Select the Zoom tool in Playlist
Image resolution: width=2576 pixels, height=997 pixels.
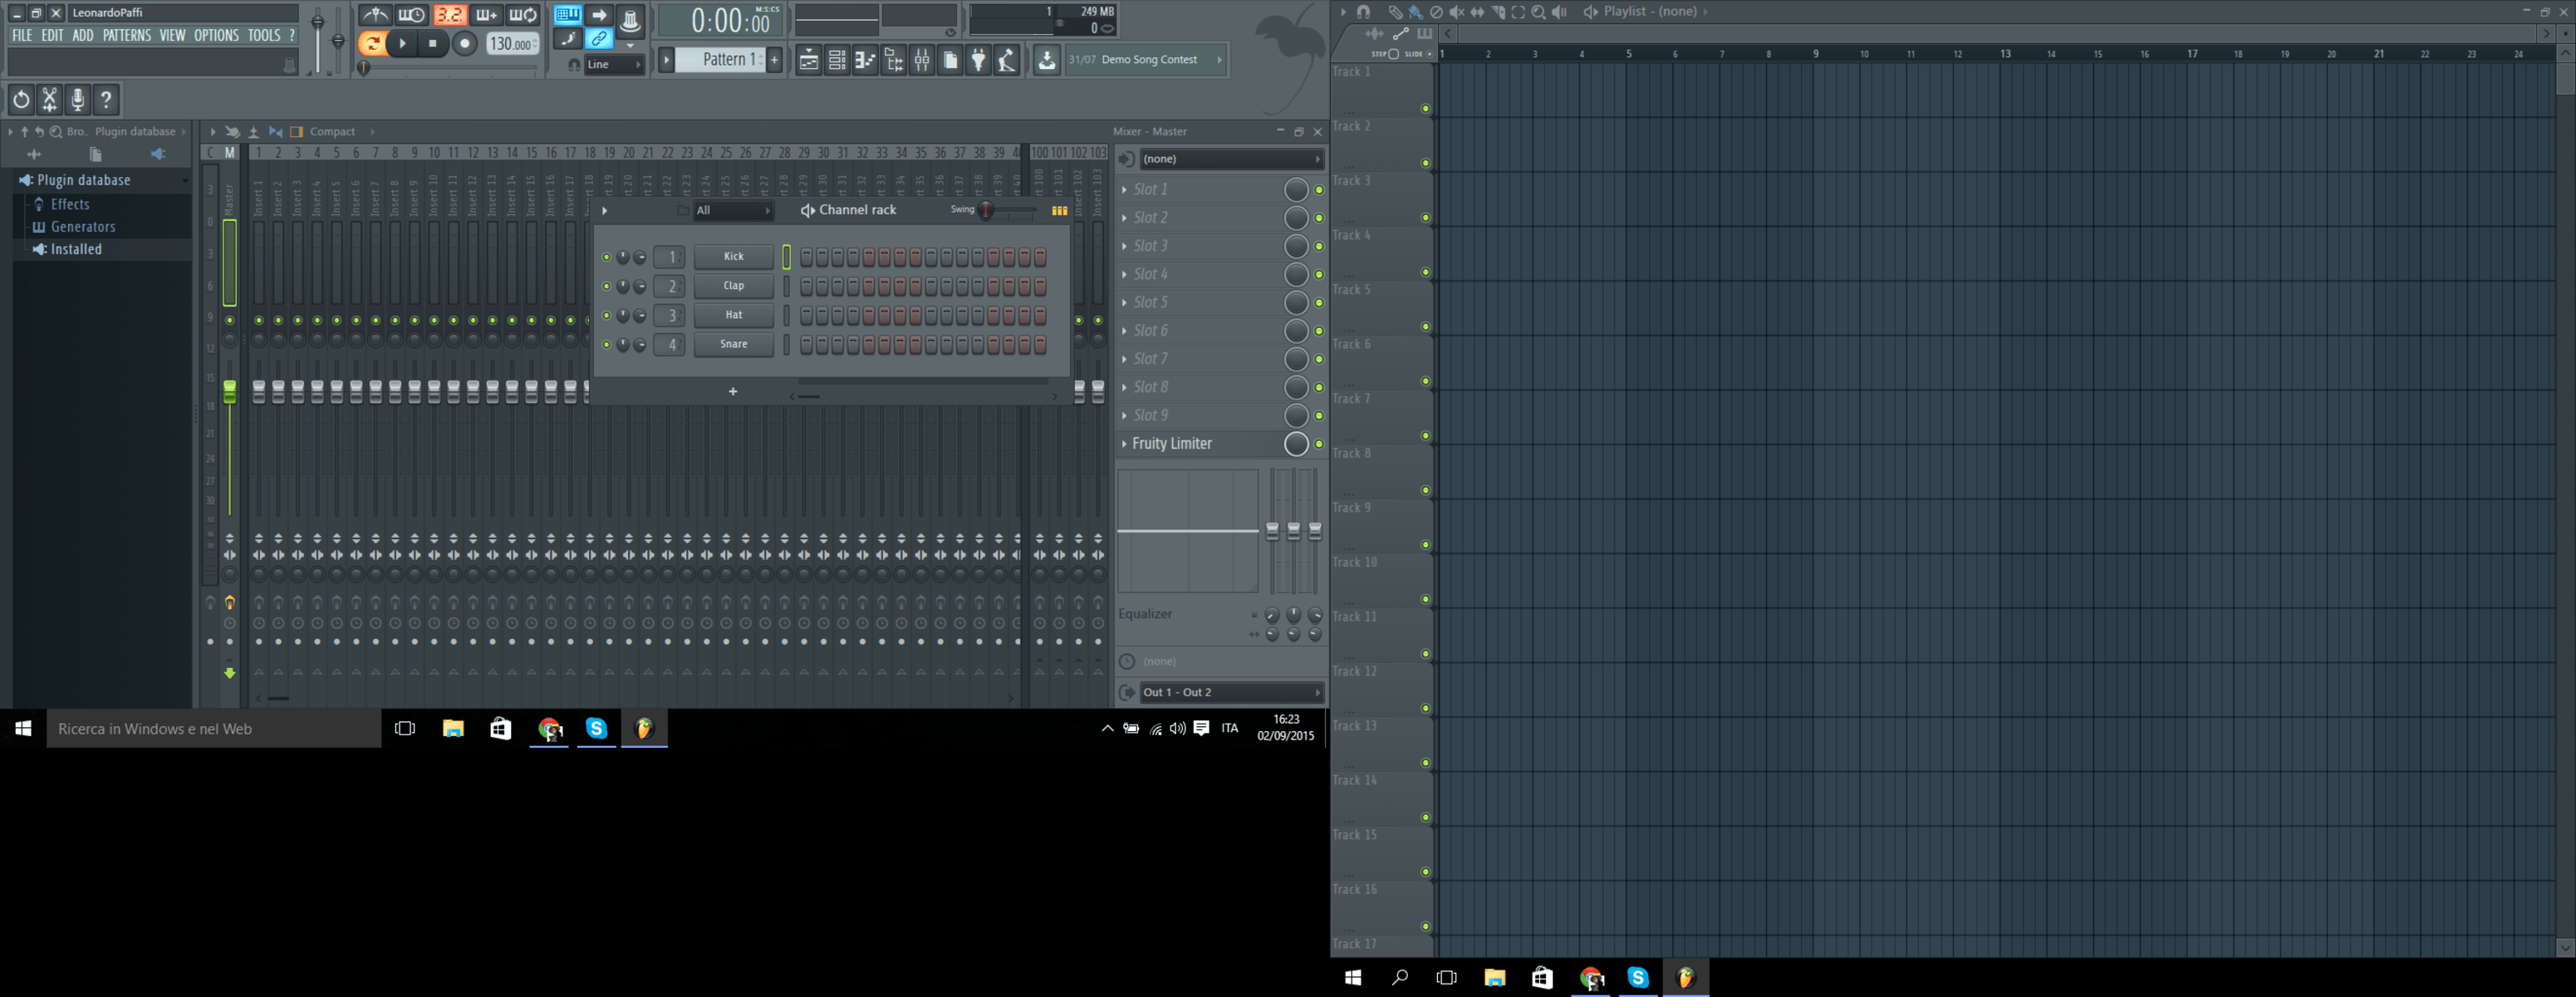[1539, 12]
